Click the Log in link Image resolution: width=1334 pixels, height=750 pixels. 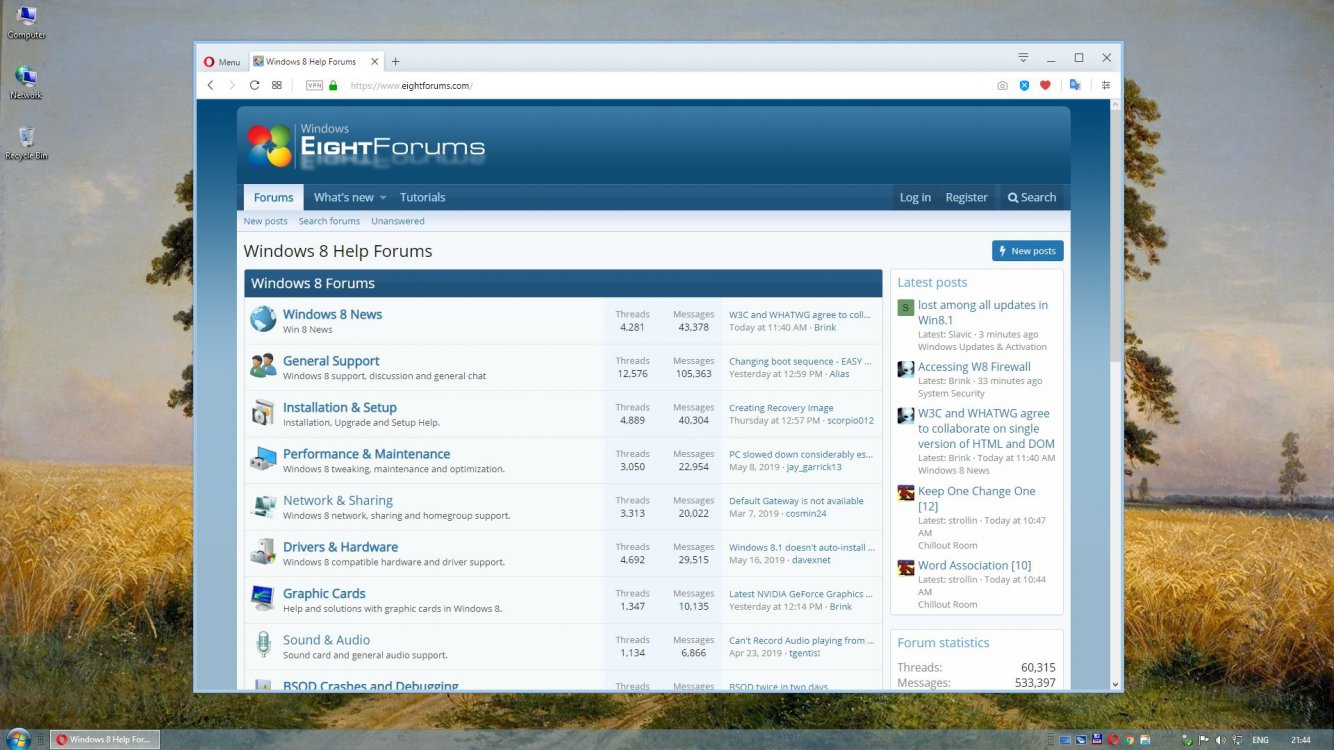coord(915,197)
